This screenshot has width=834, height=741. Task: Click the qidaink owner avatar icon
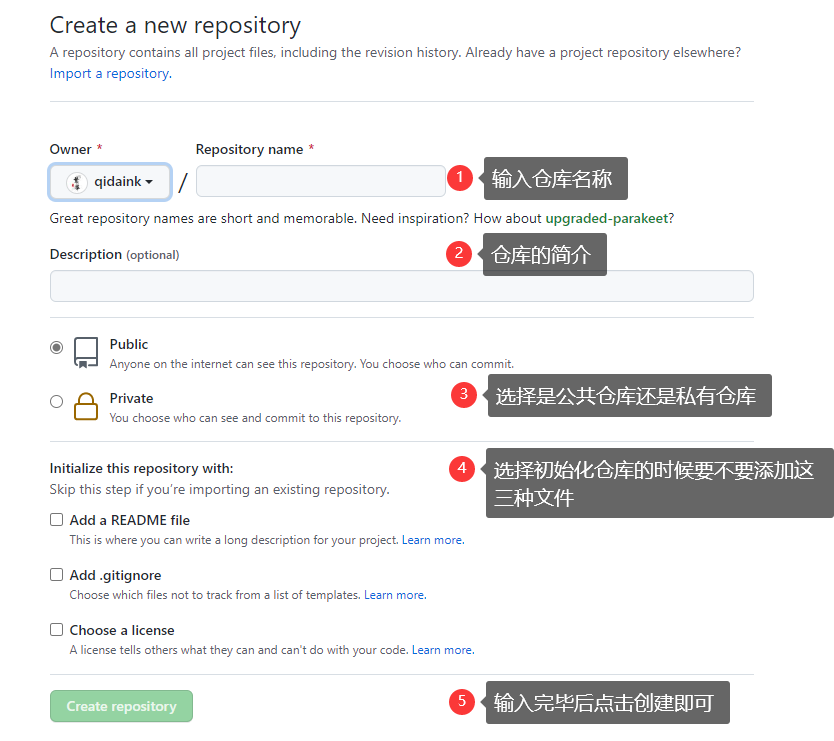(77, 182)
